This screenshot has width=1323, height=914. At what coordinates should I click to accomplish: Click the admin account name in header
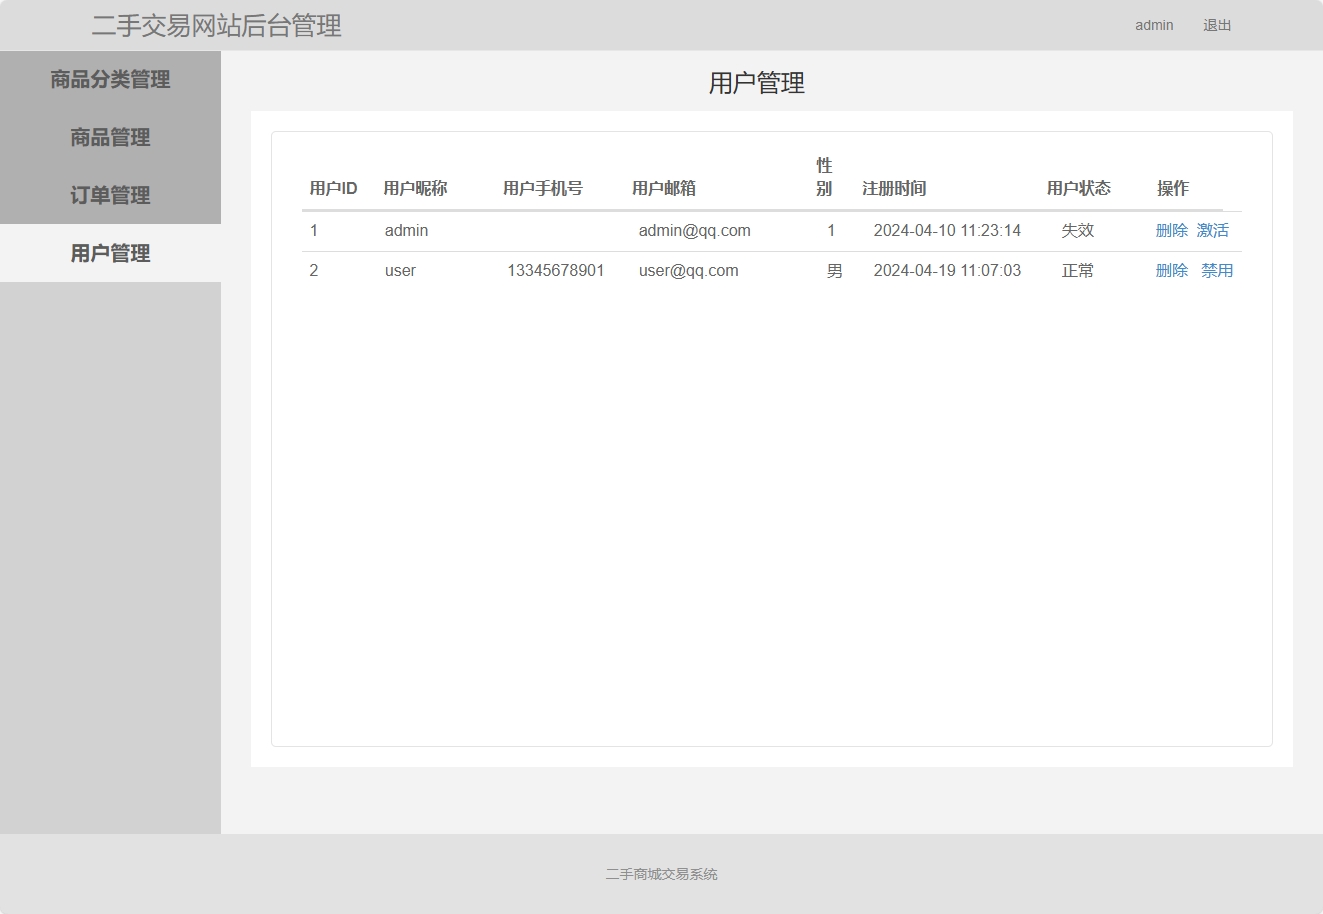1153,25
